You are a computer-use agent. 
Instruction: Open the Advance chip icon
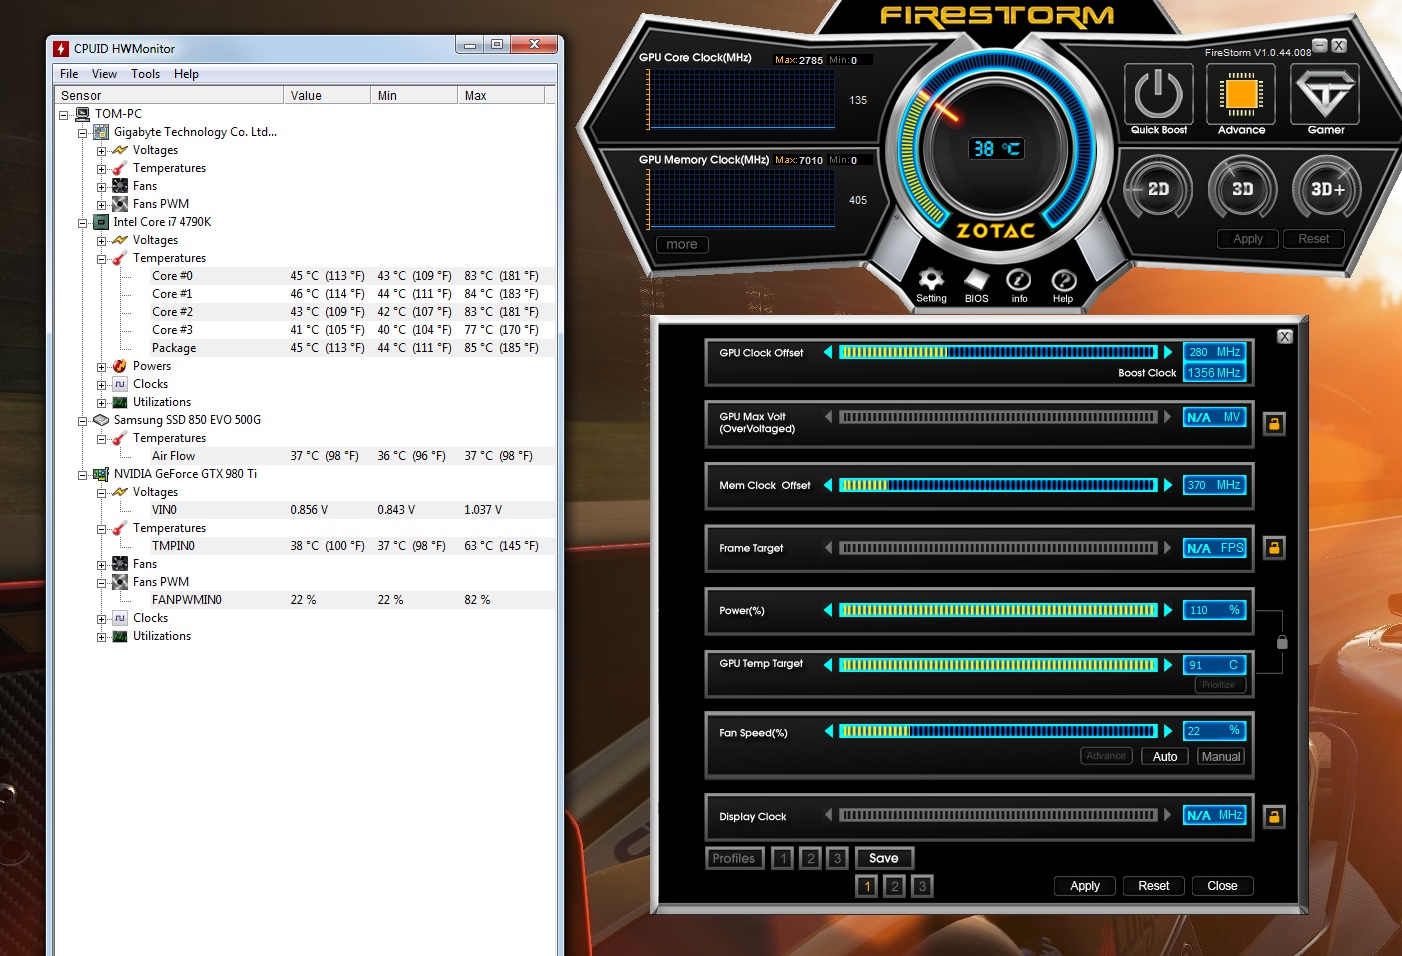[1241, 94]
